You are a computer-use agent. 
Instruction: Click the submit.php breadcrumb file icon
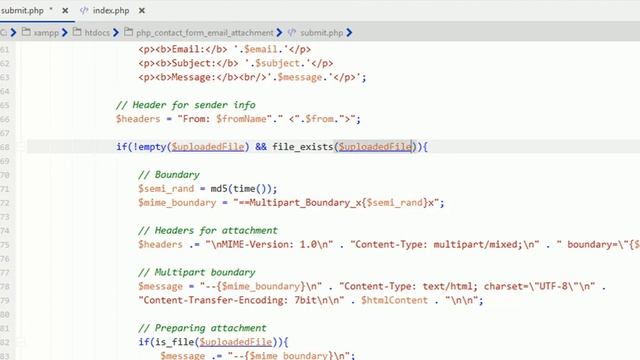[291, 32]
